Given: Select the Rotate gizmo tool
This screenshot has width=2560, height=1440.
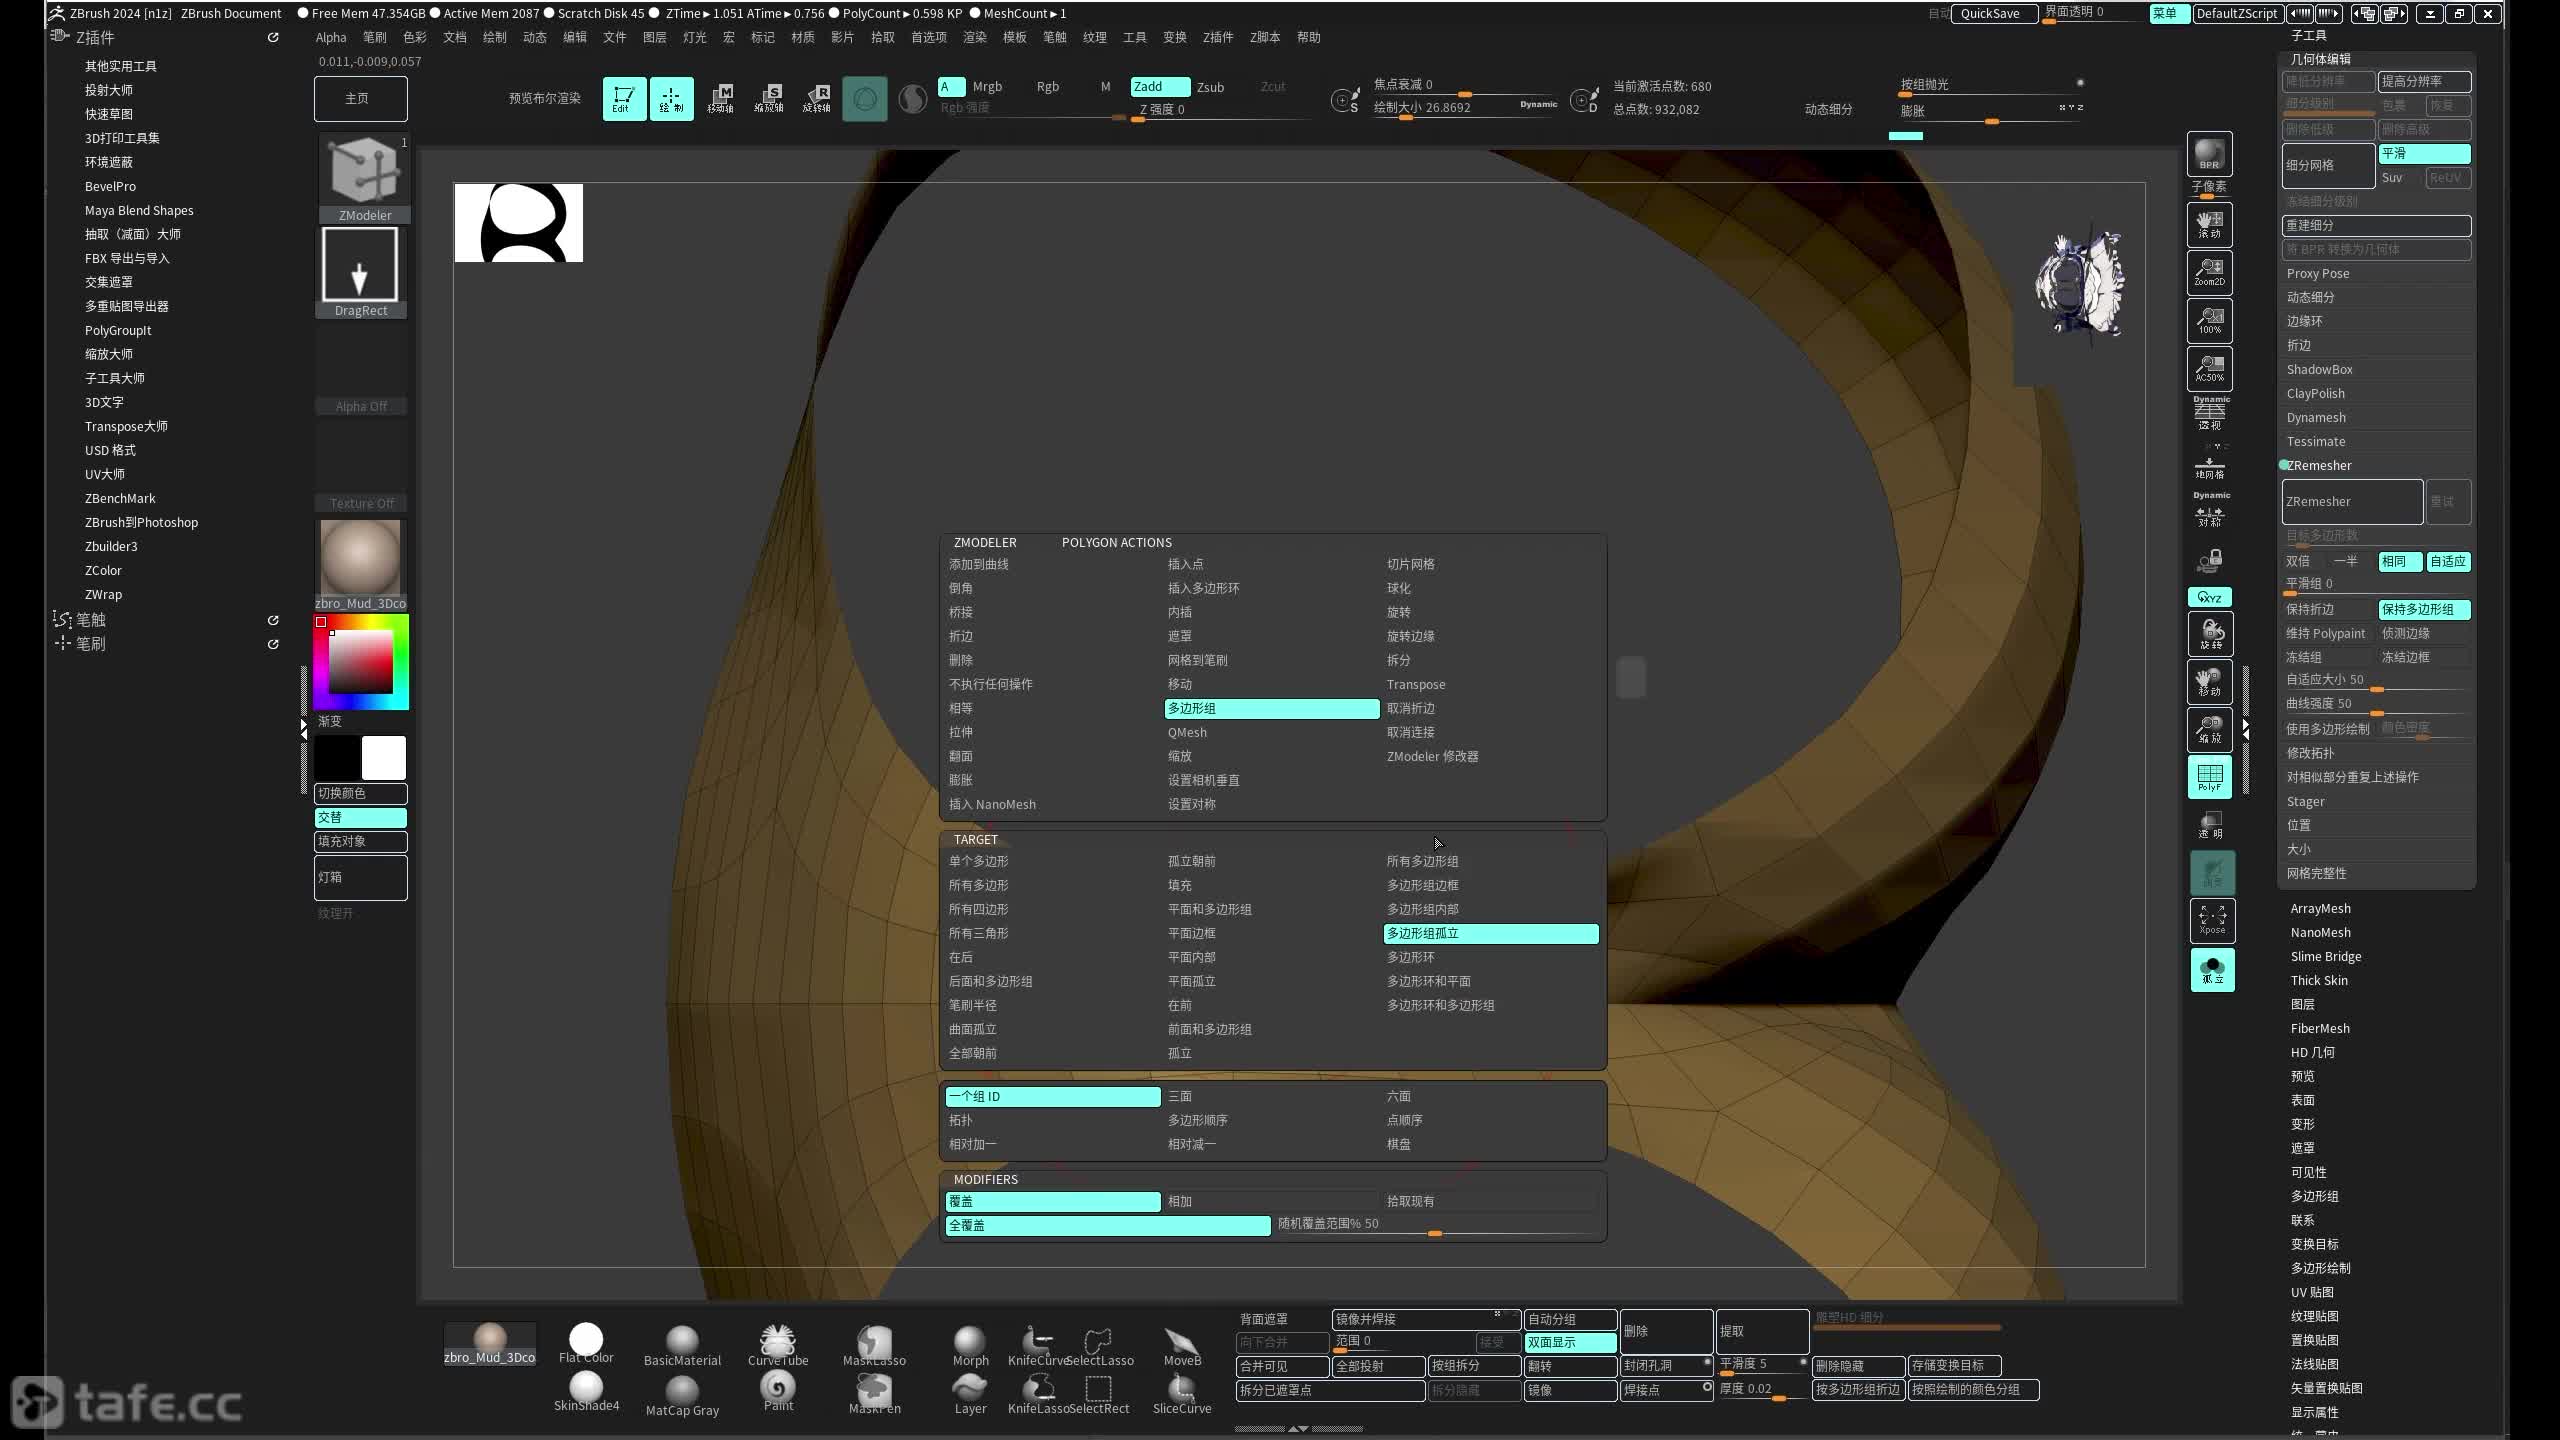Looking at the screenshot, I should (816, 98).
